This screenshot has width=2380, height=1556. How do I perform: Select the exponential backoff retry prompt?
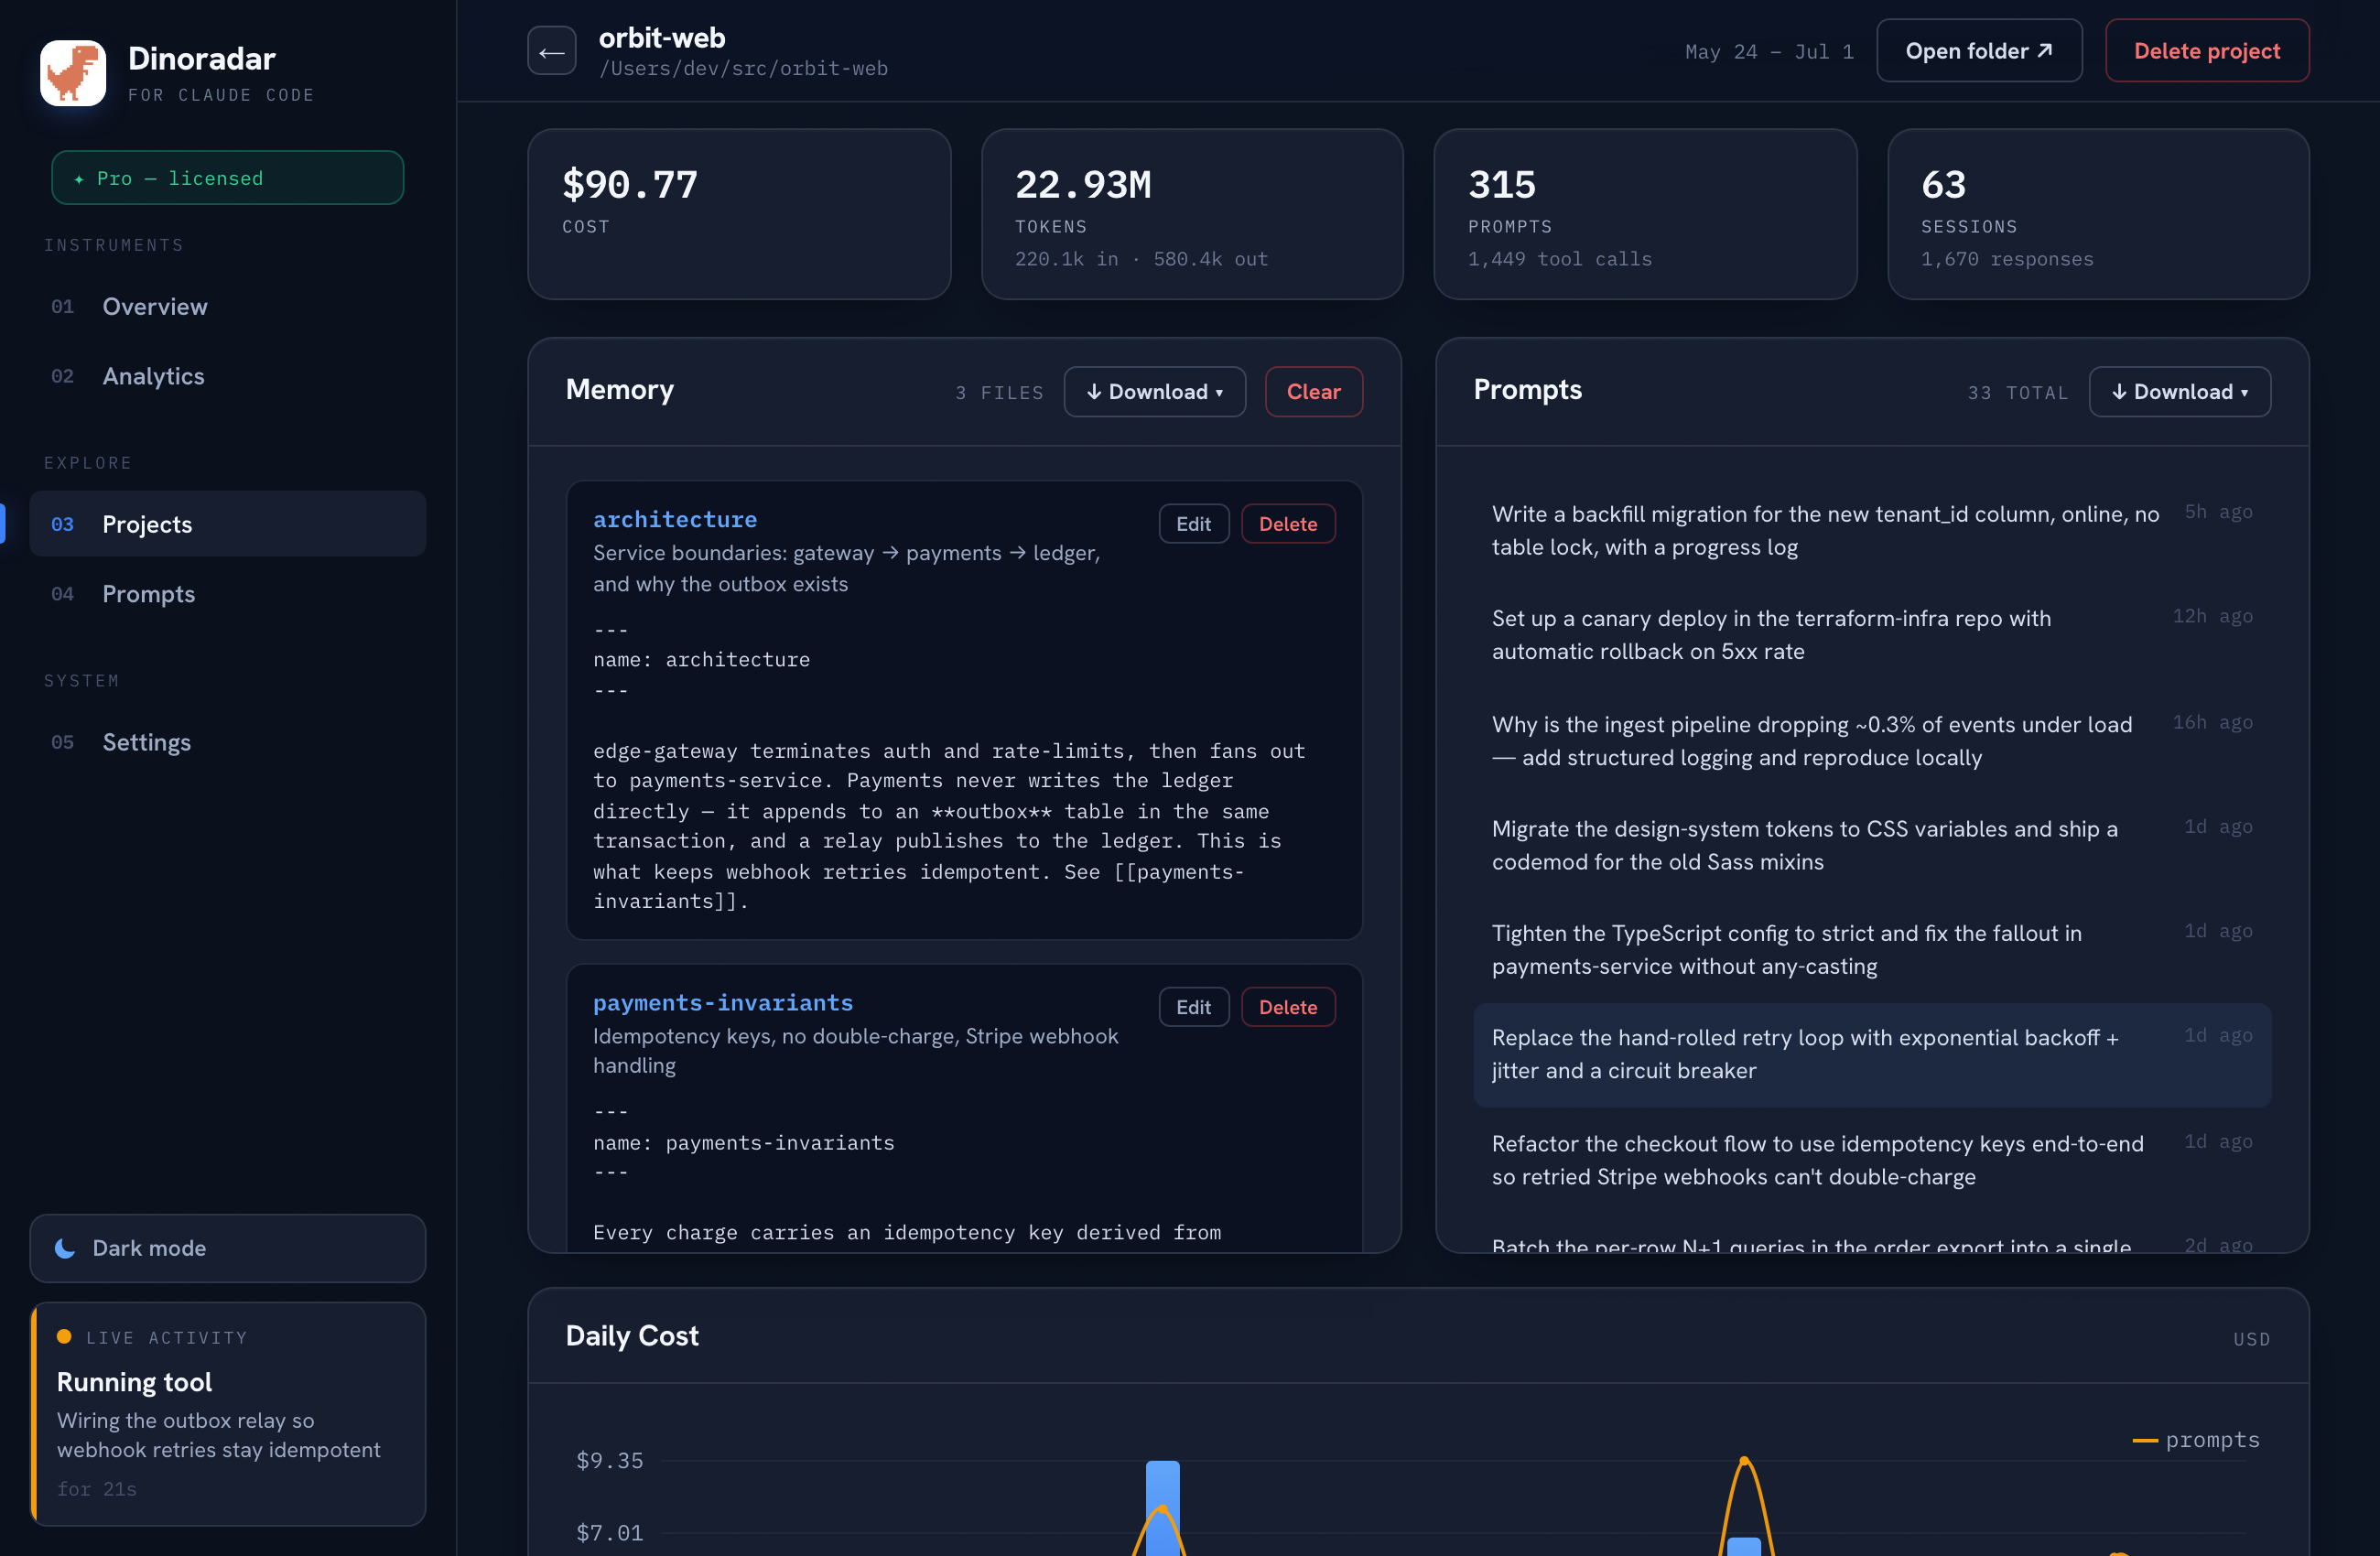click(1872, 1054)
